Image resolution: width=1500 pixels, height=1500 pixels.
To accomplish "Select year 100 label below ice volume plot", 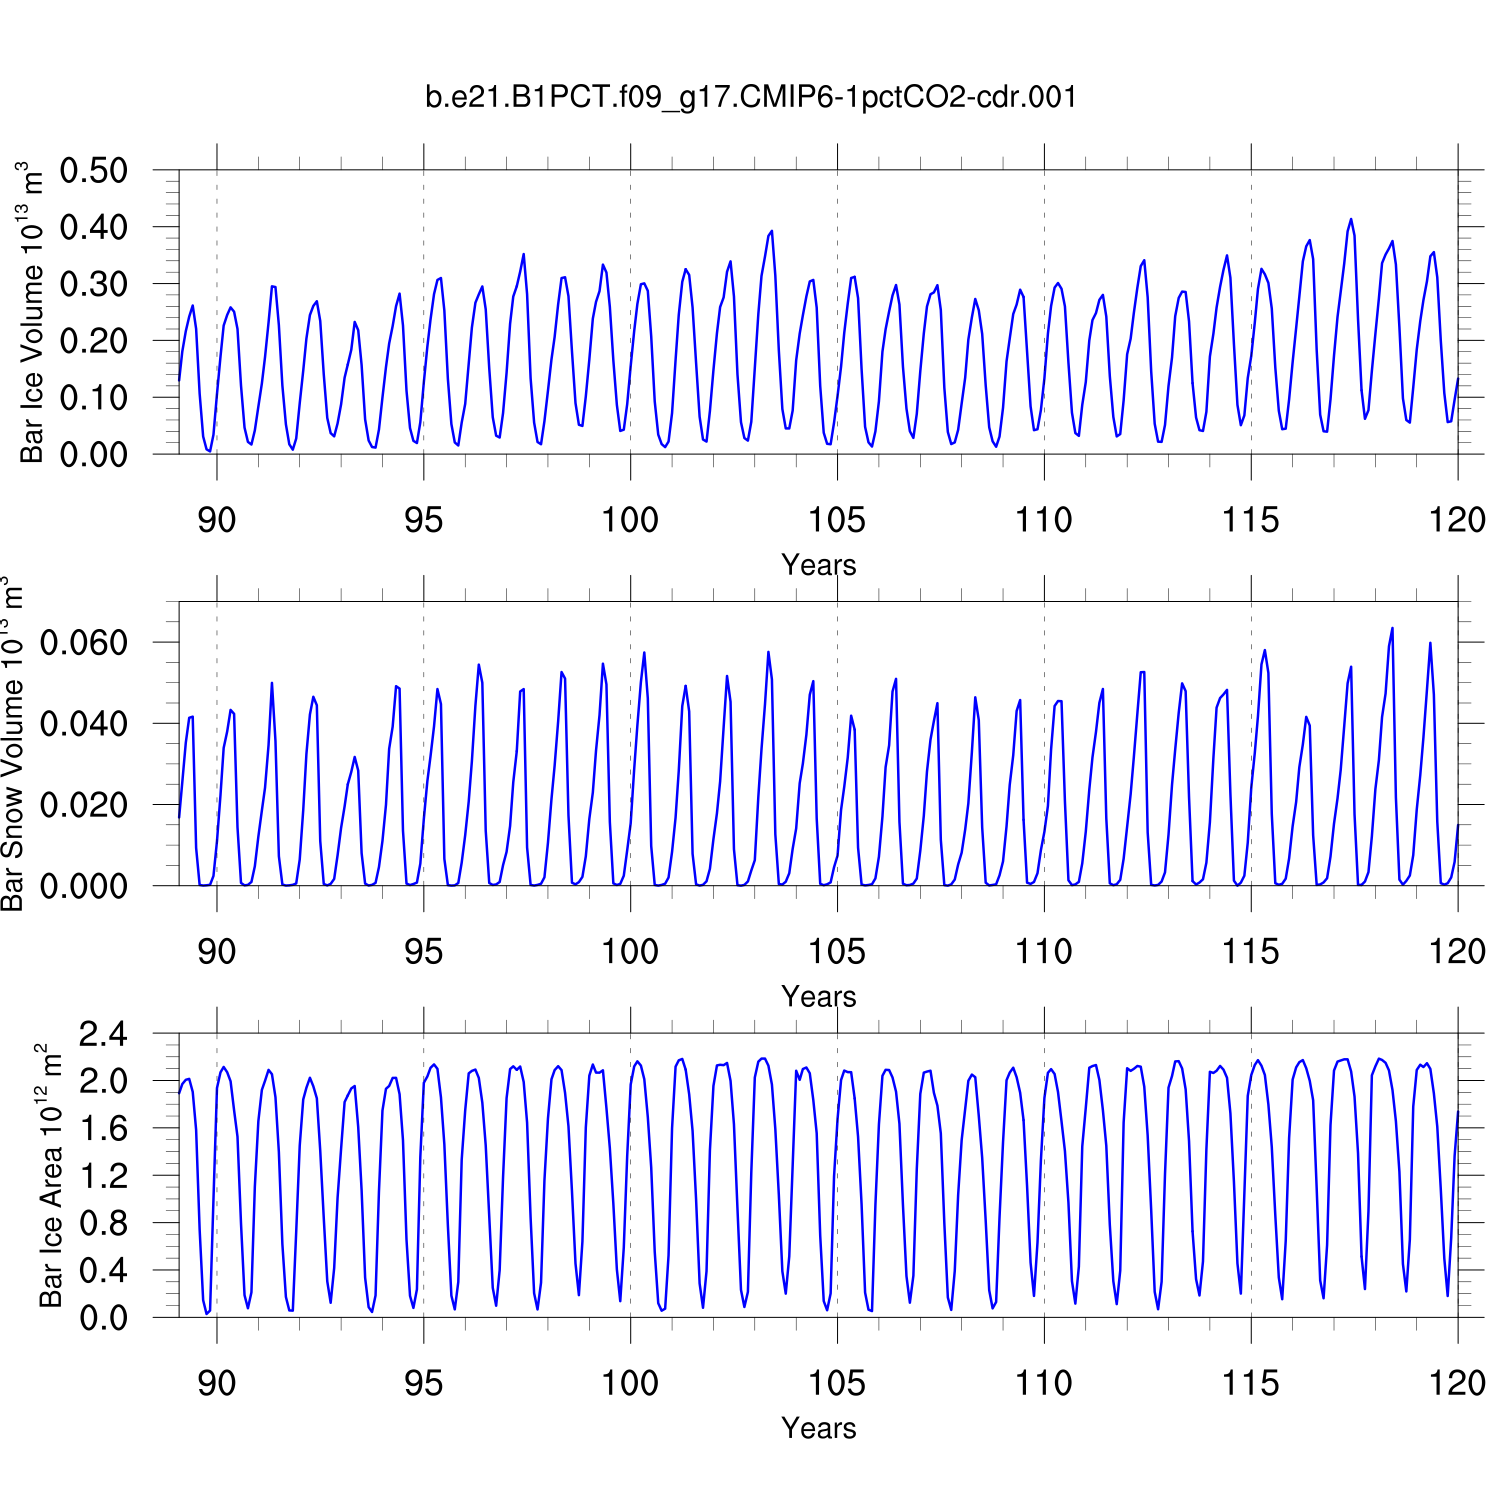I will pos(630,520).
